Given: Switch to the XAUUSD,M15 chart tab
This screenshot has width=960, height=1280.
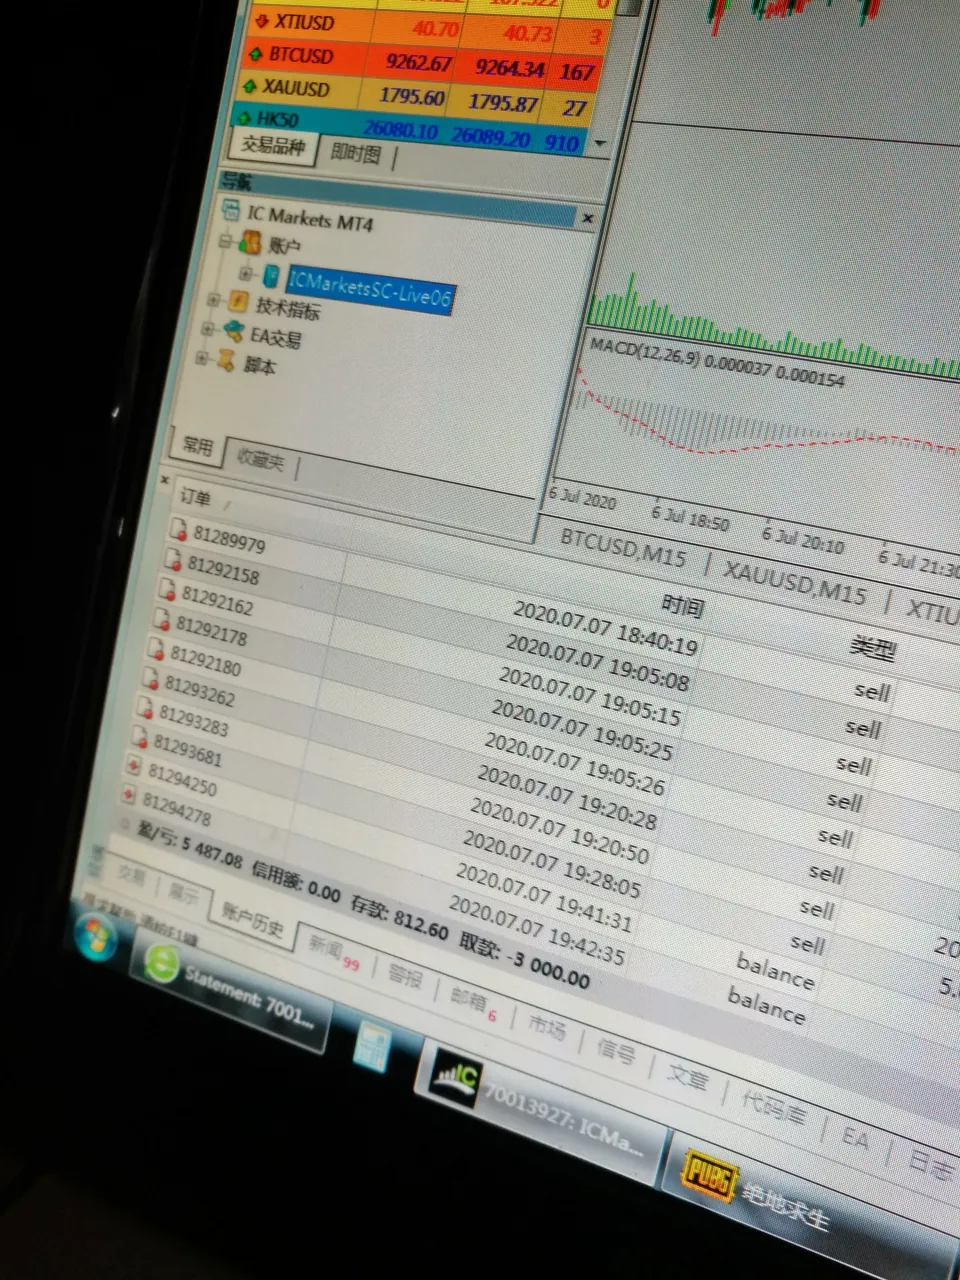Looking at the screenshot, I should click(795, 583).
